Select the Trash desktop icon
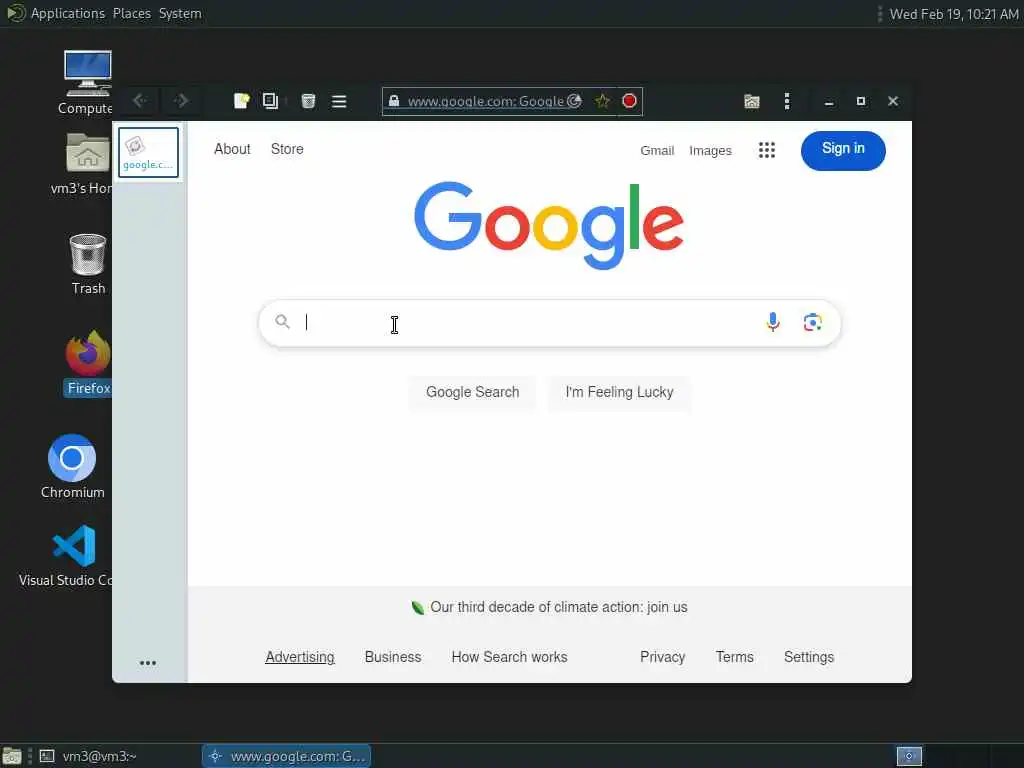The image size is (1024, 768). coord(88,264)
